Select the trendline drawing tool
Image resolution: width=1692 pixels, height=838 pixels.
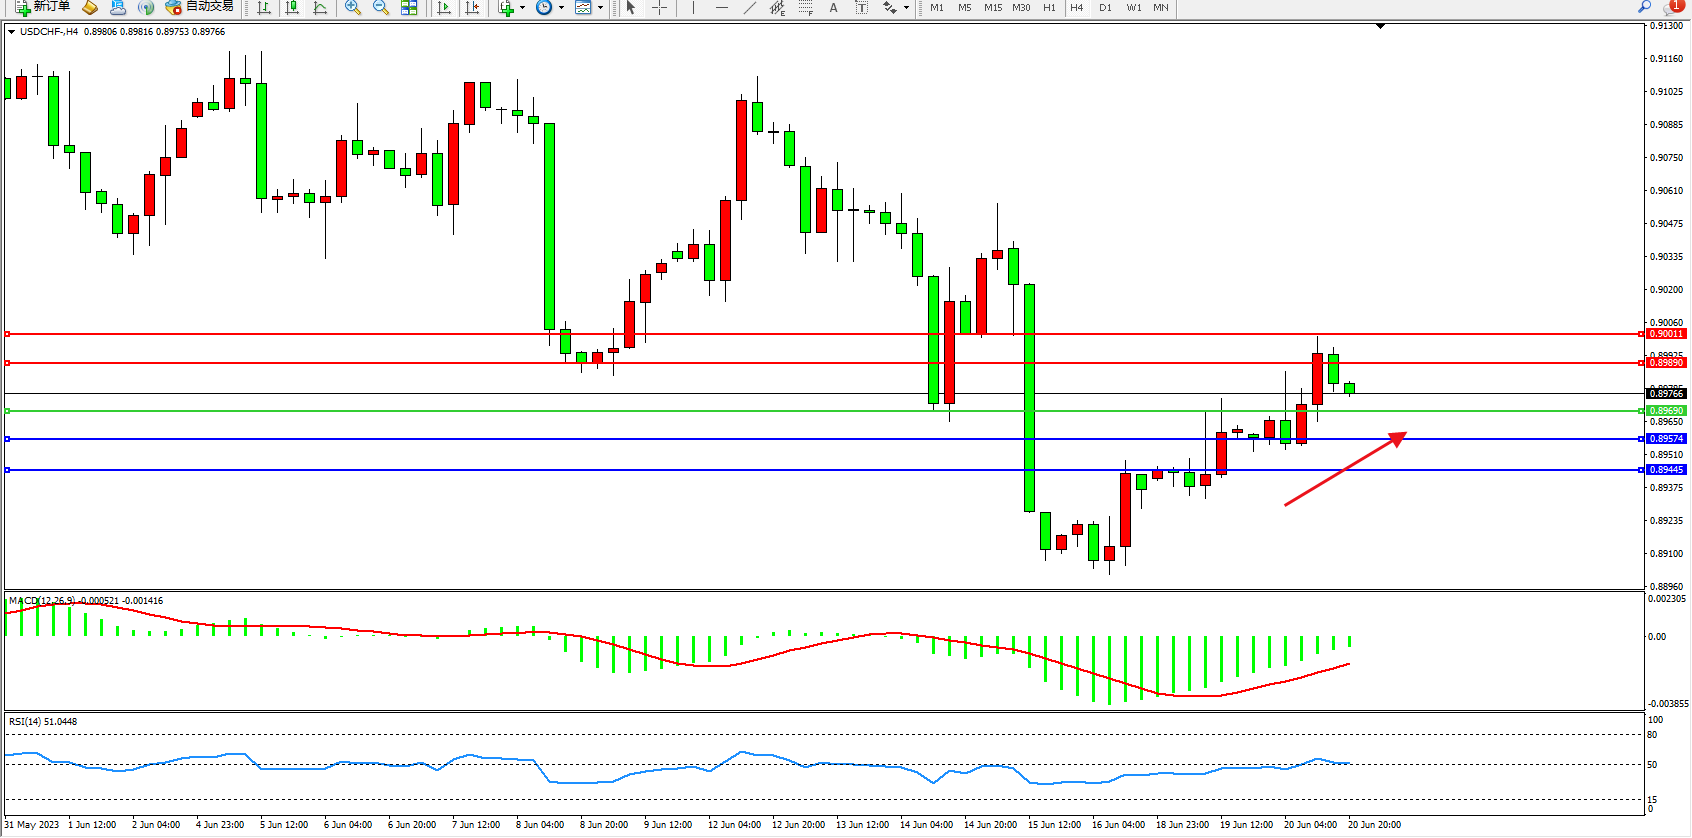749,8
